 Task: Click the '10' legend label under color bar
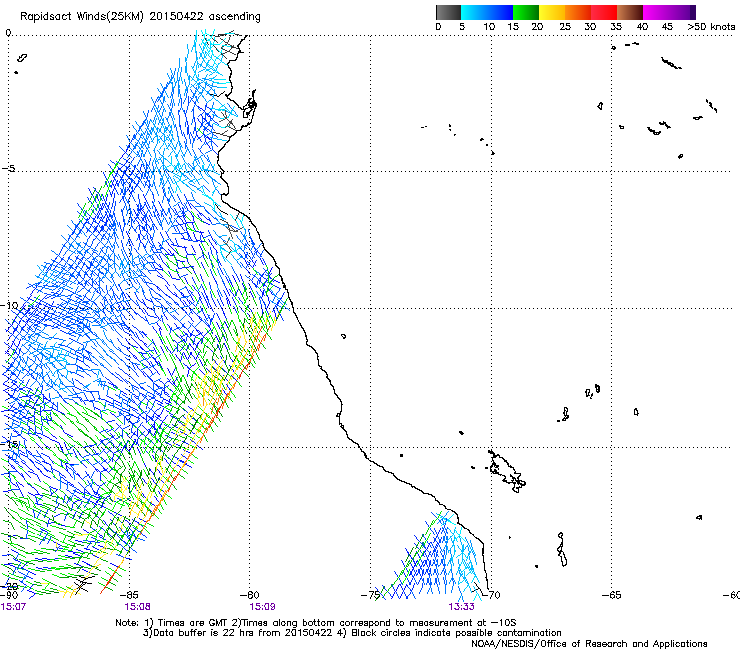489,27
